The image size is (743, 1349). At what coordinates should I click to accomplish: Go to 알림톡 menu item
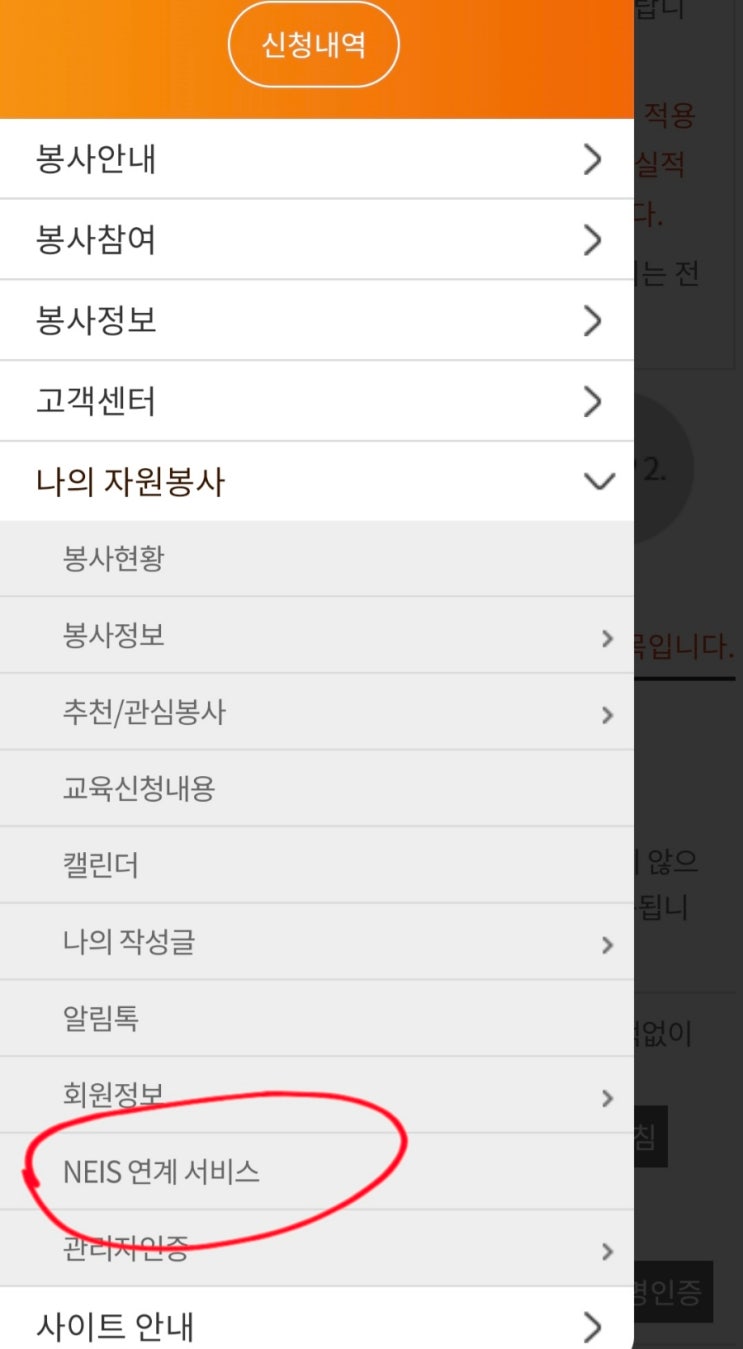pos(100,1018)
